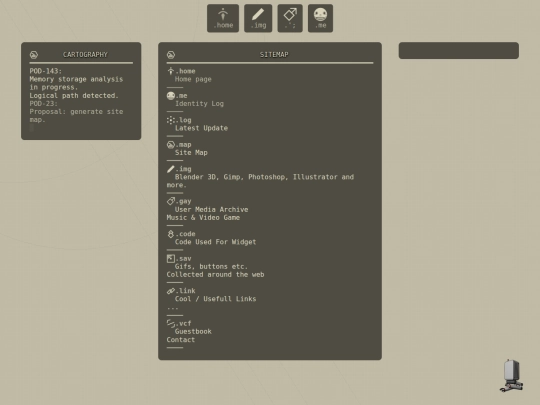Open the .home button in top navigation
Viewport: 540px width, 405px height.
(223, 18)
